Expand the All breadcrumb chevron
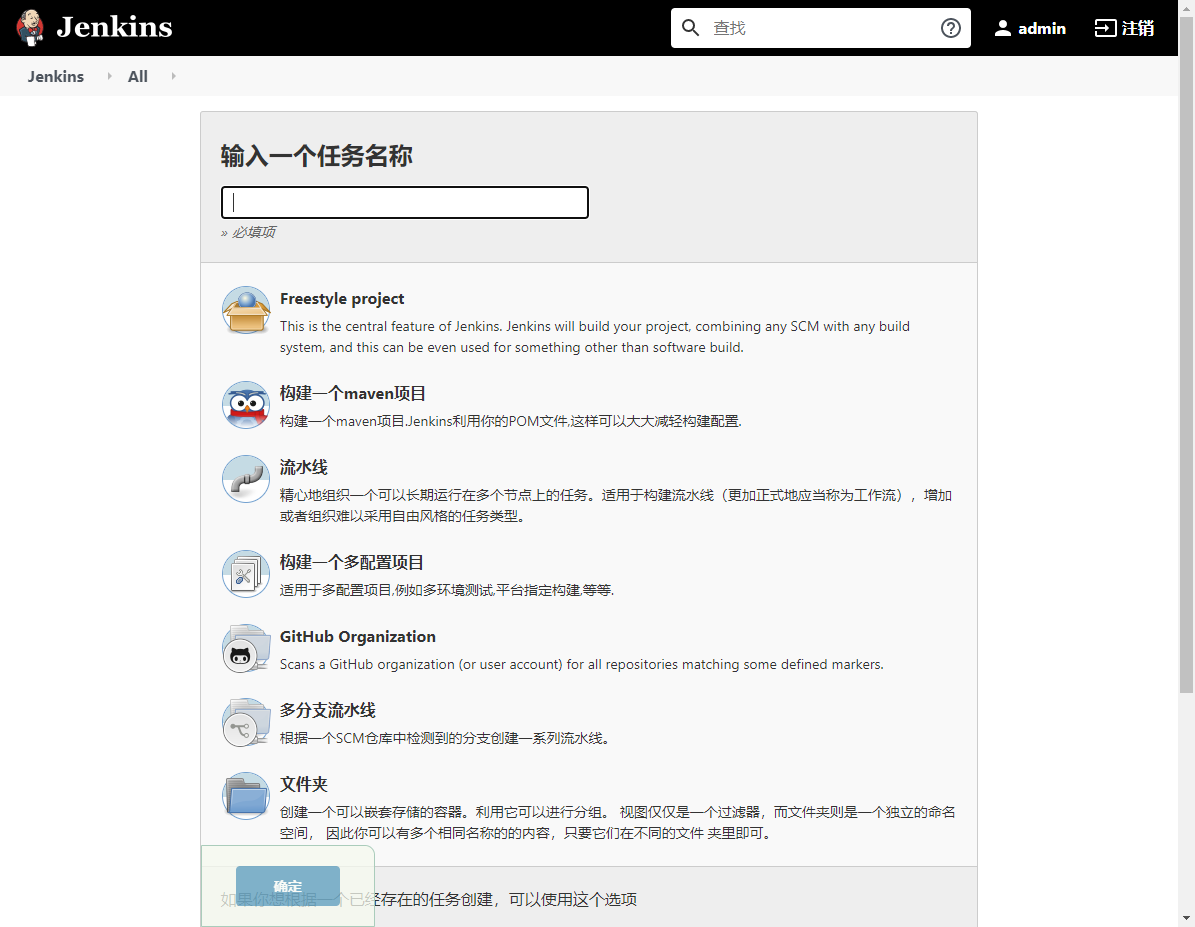 pos(172,76)
